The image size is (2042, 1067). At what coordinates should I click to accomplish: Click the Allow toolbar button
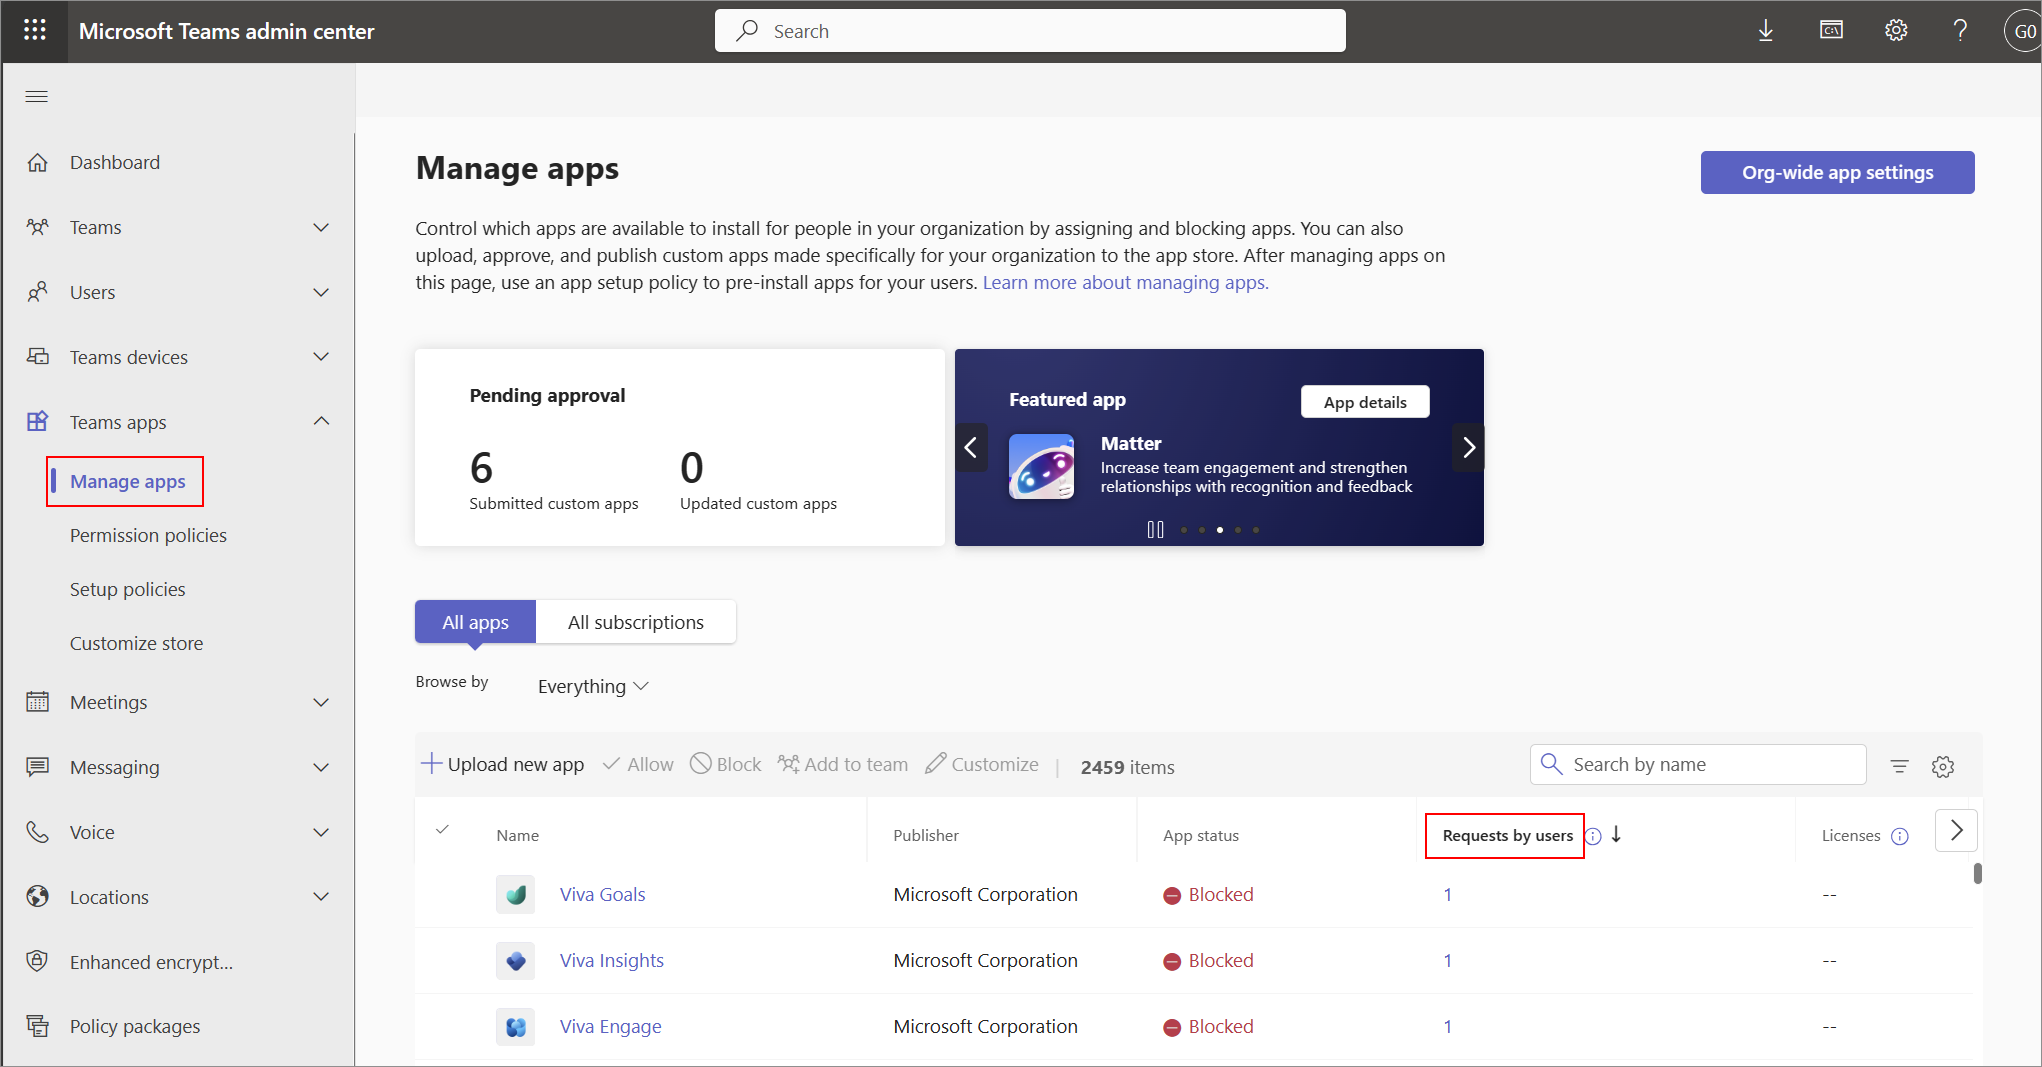(x=638, y=764)
